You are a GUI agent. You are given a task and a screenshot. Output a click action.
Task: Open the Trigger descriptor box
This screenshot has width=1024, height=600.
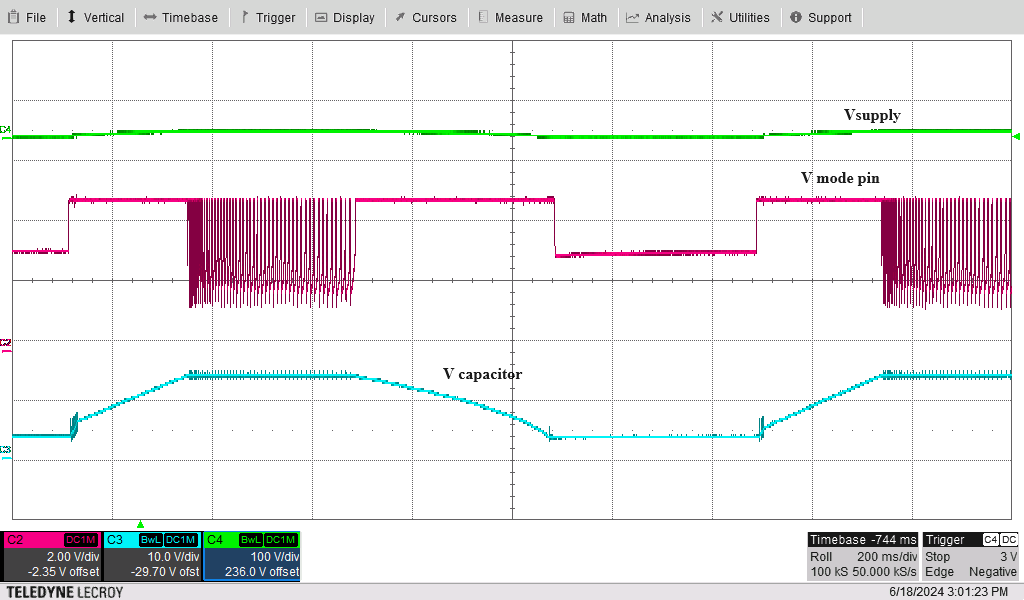click(971, 556)
